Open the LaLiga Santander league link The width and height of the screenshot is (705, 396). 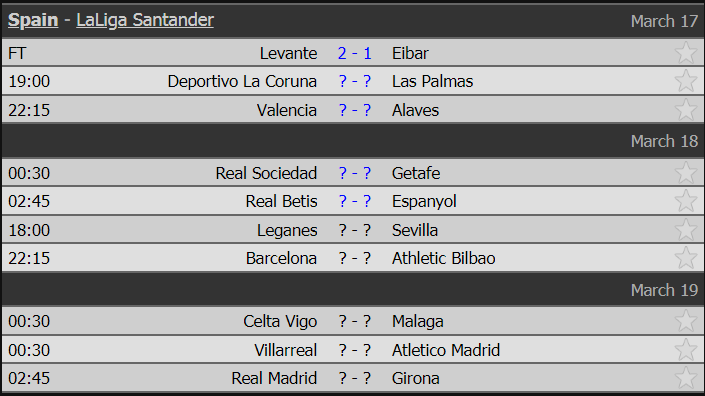[x=145, y=20]
